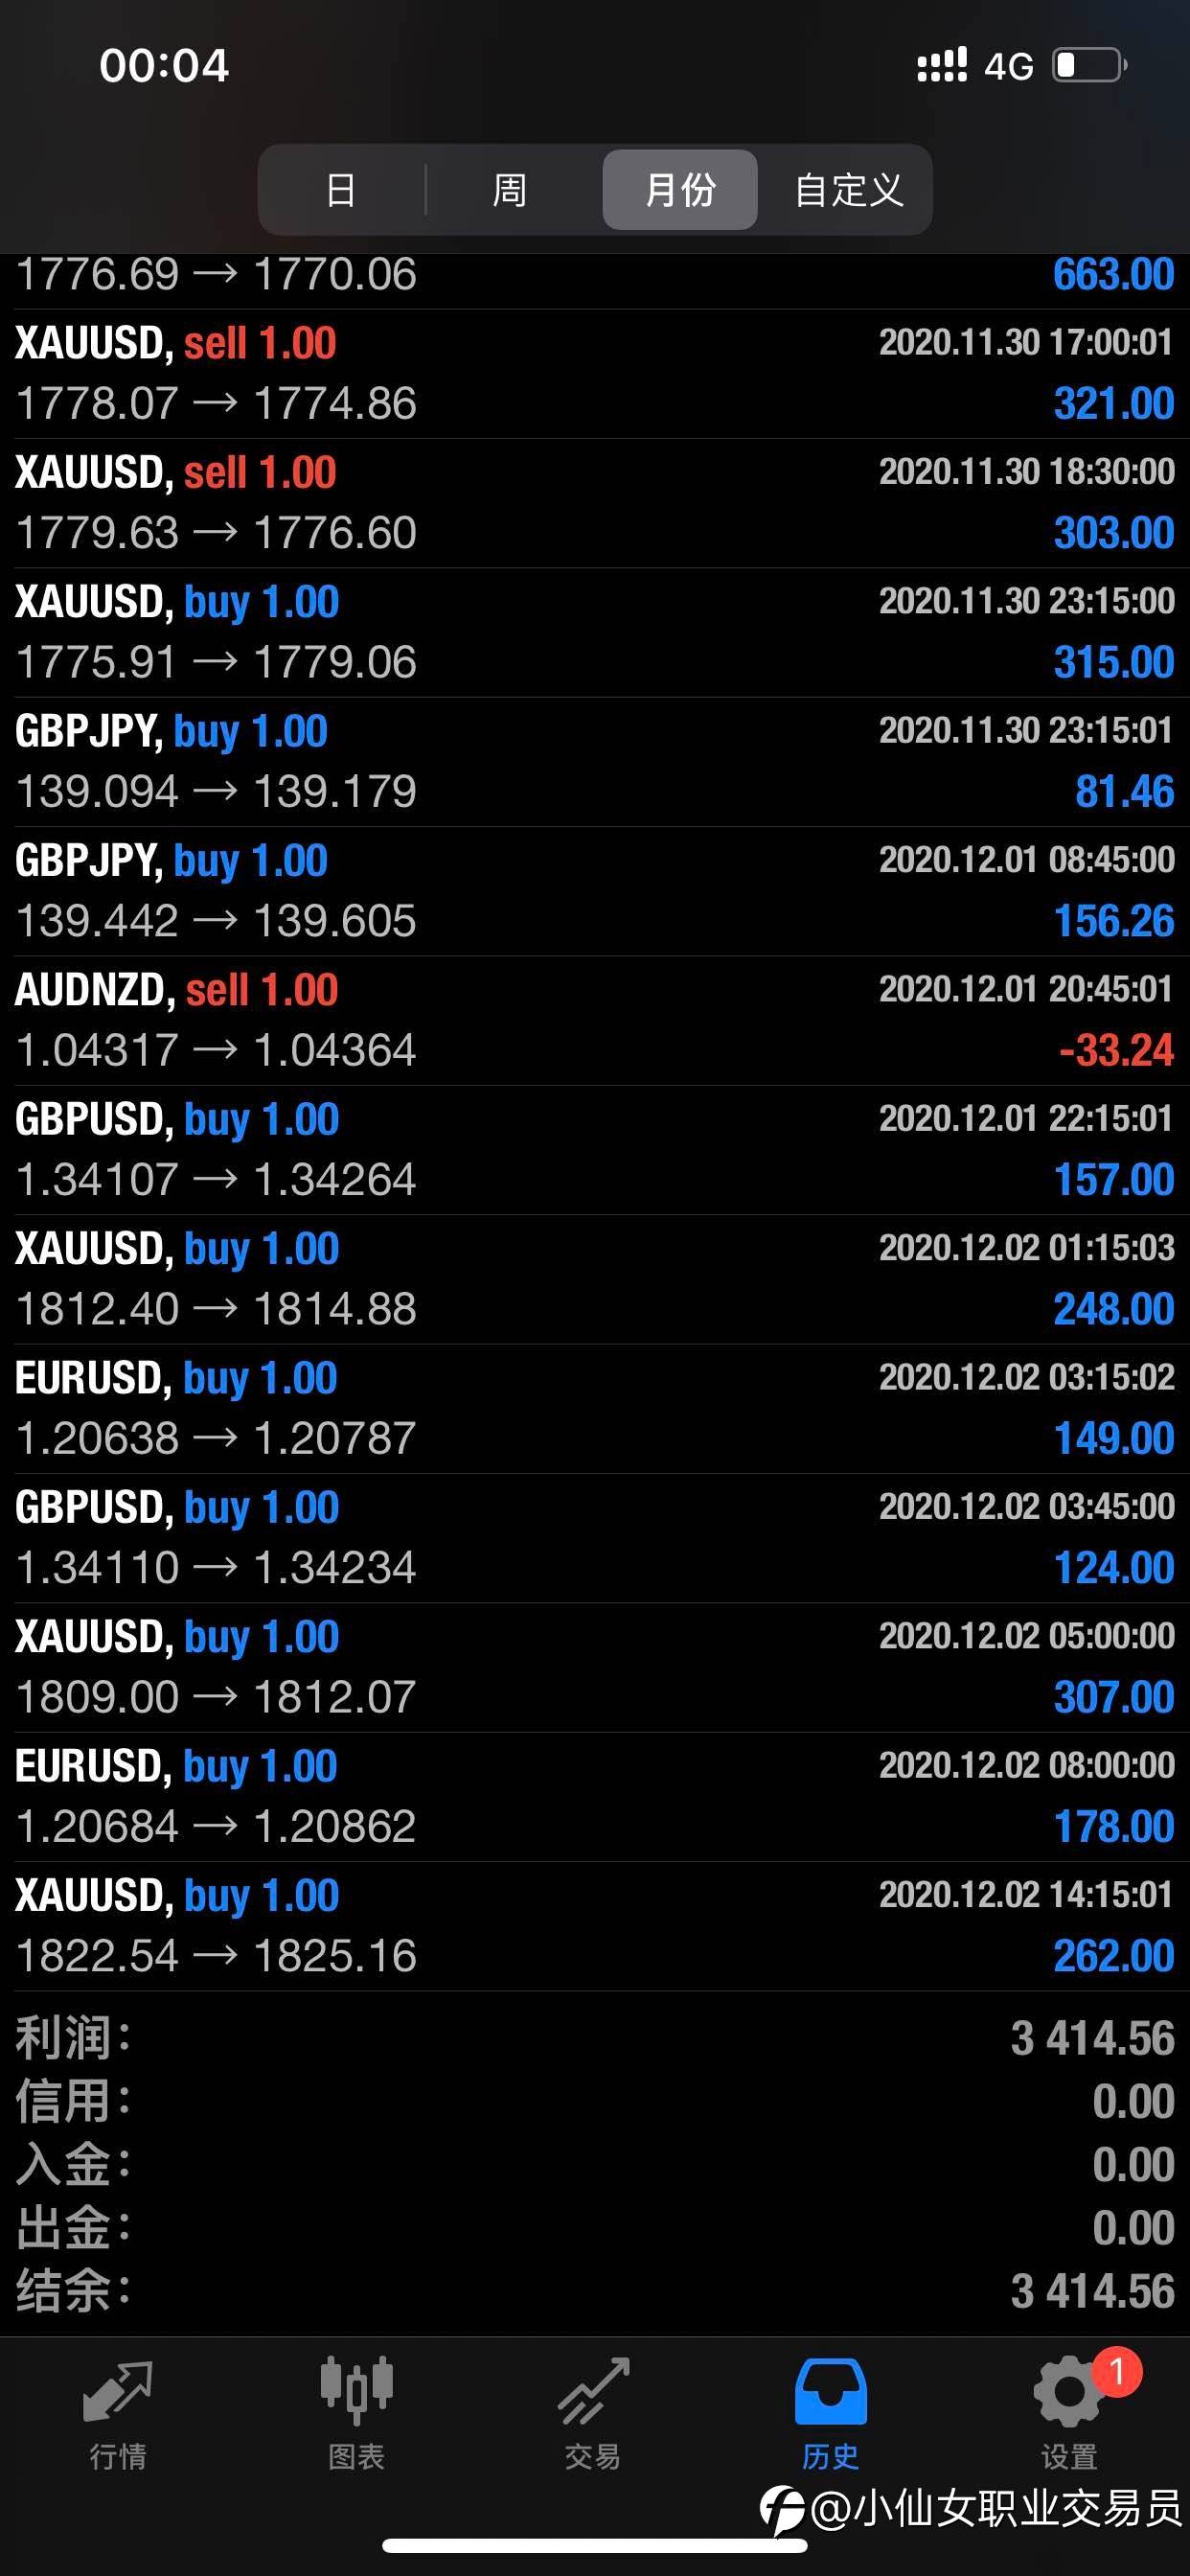1190x2576 pixels.
Task: Open the AUDNZD sell trade with -33.24 loss
Action: click(x=595, y=1020)
